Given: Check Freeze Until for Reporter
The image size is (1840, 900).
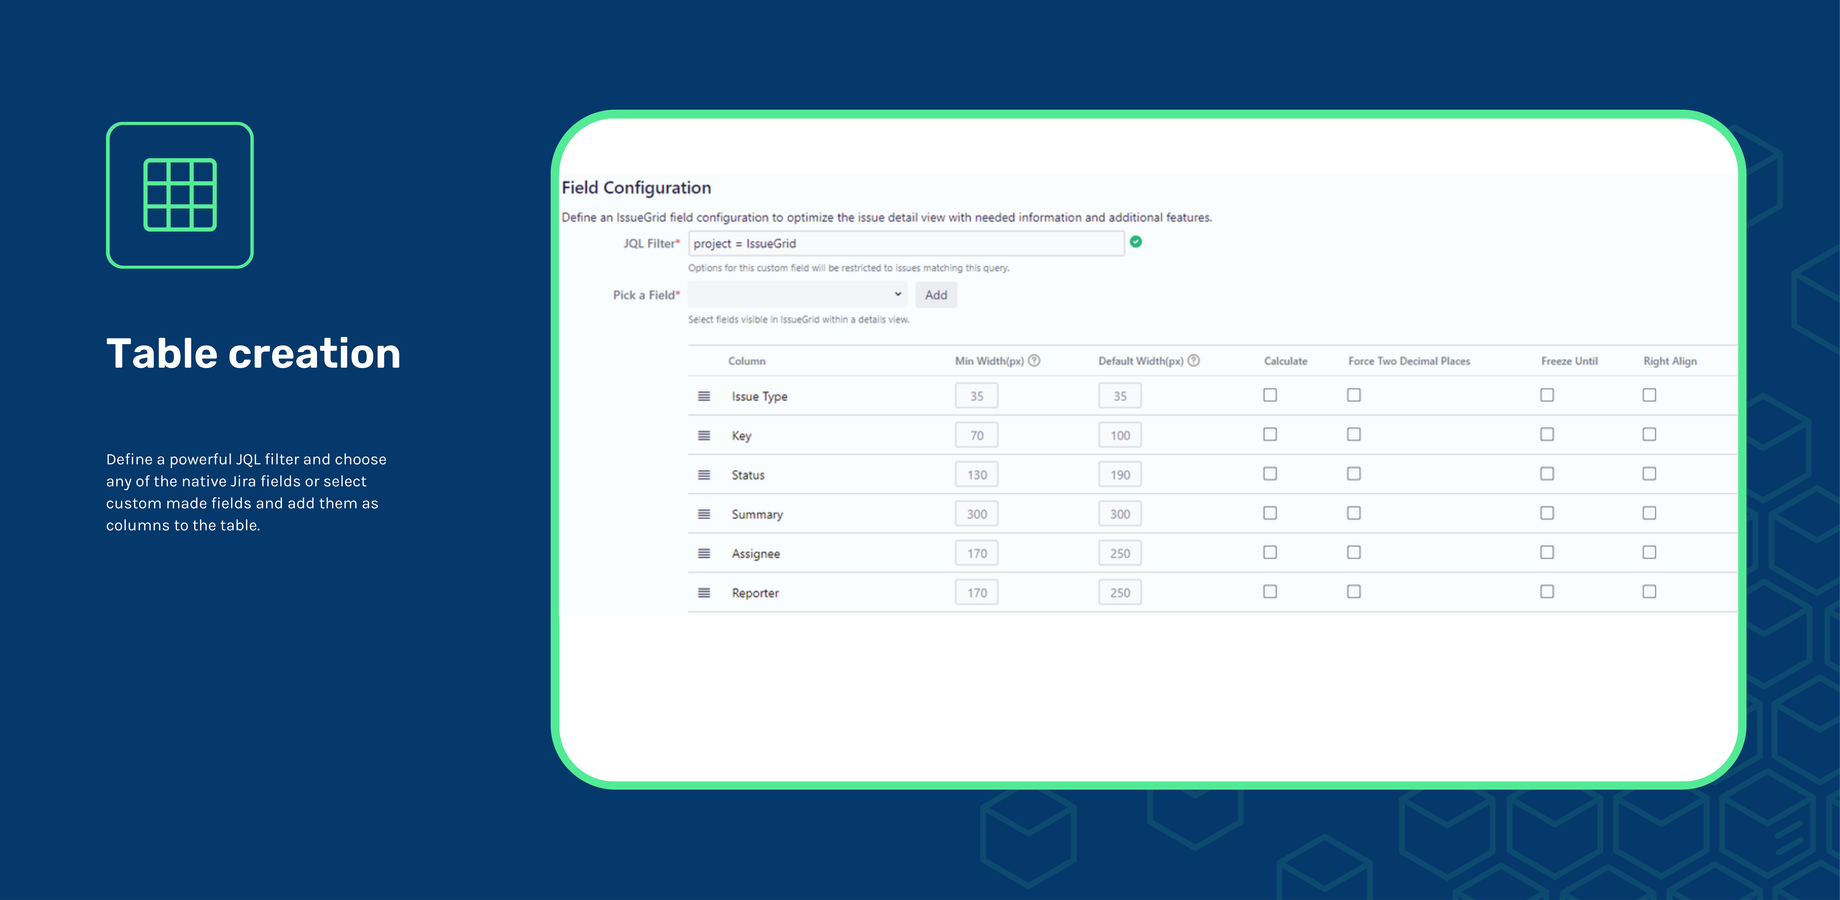Looking at the screenshot, I should tap(1547, 592).
